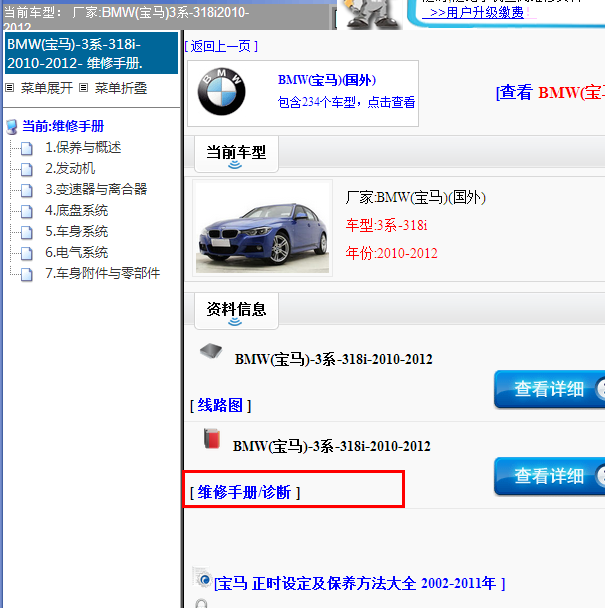Click the 厂家:BMW(宝马)(国外) text

tap(415, 198)
